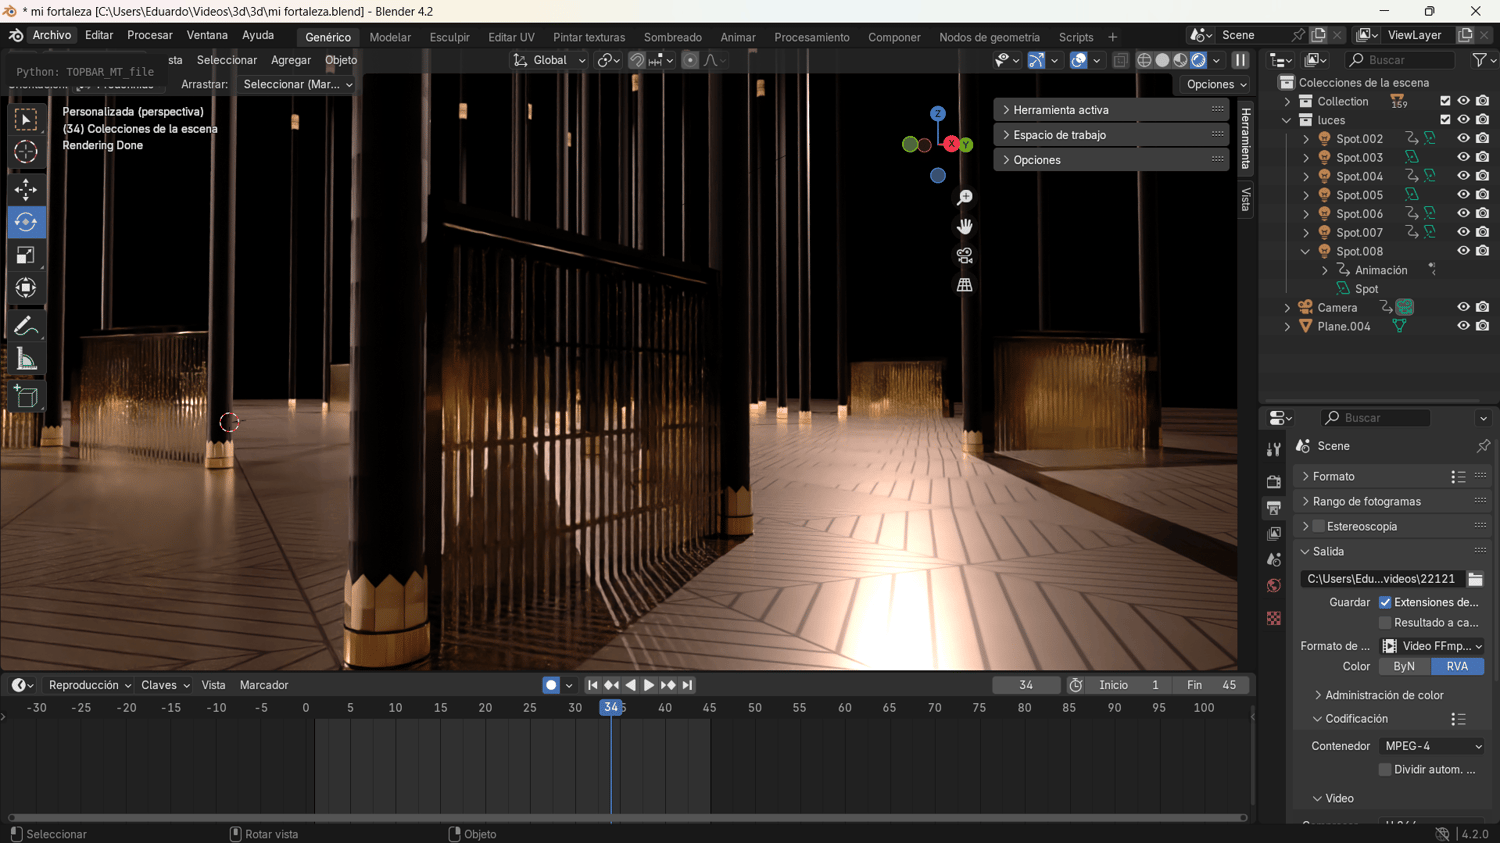The width and height of the screenshot is (1500, 843).
Task: Switch to the Sombreado workspace tab
Action: point(672,37)
